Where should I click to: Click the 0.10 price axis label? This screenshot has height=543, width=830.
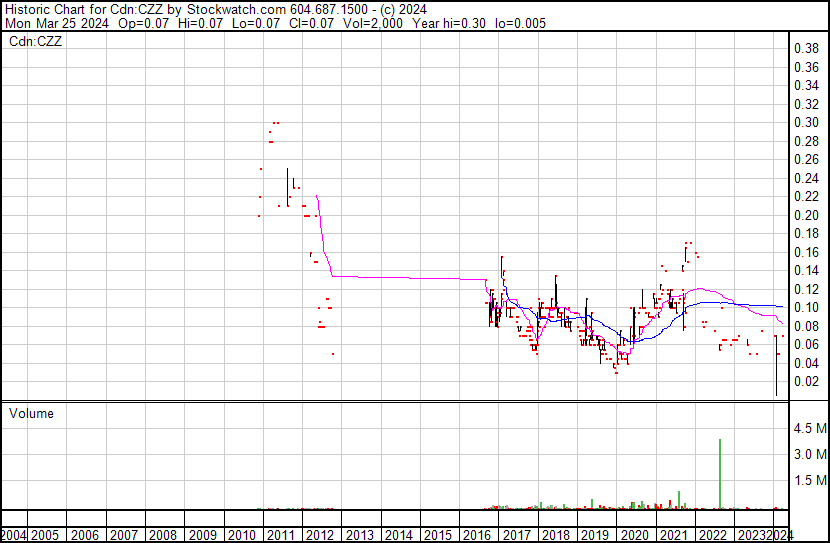pyautogui.click(x=807, y=307)
